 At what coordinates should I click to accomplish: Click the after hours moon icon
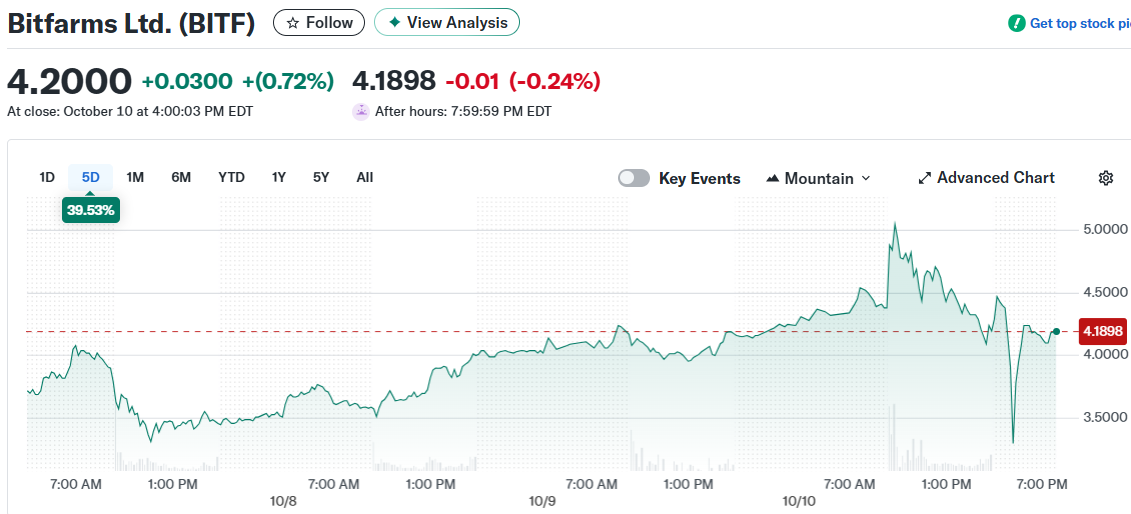click(361, 111)
